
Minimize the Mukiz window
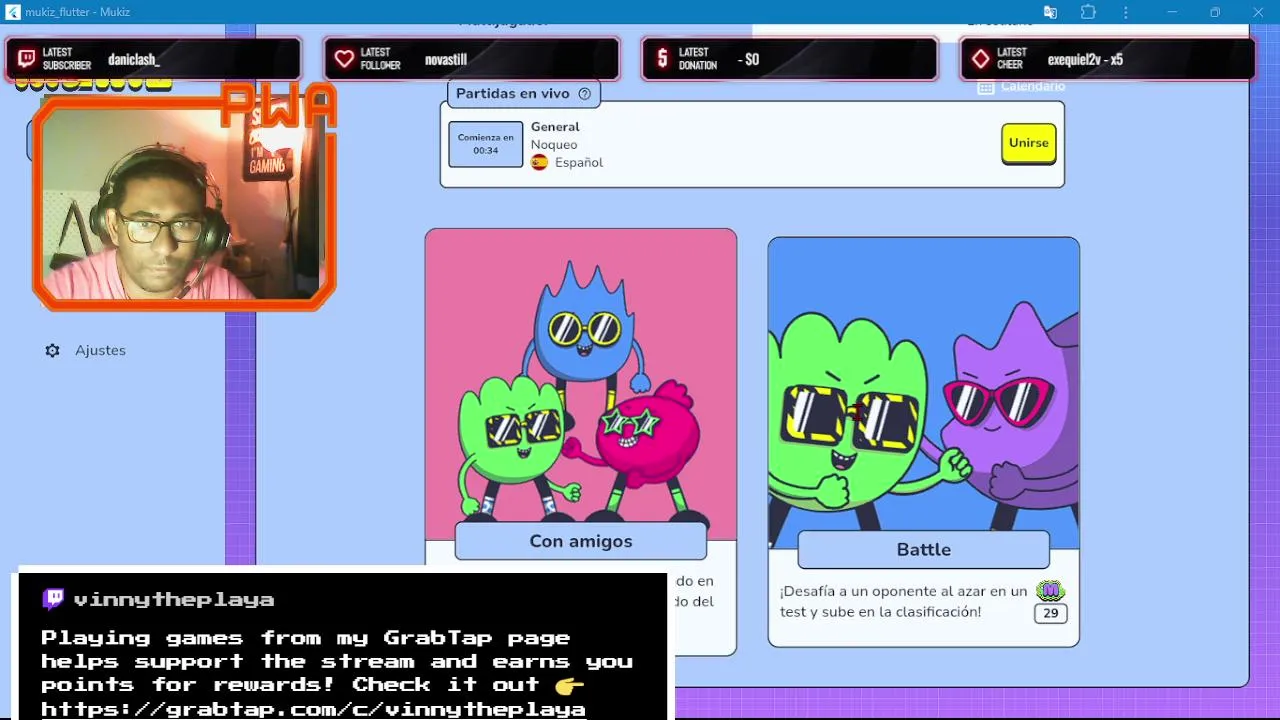(1172, 12)
